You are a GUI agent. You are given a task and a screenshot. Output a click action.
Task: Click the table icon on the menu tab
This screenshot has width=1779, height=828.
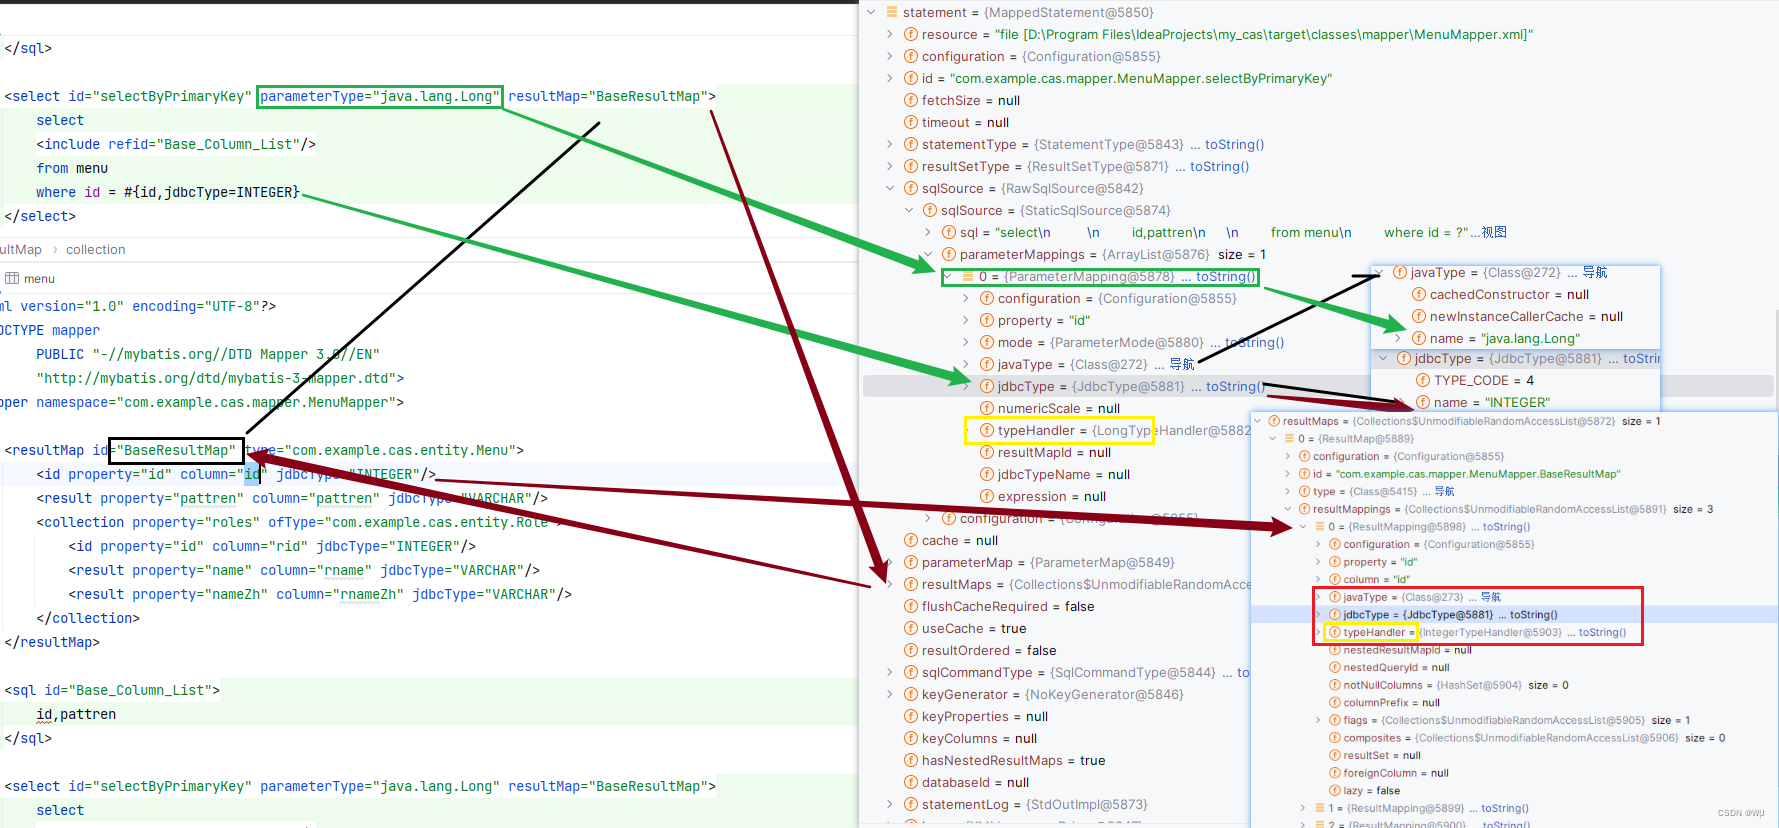pos(12,278)
